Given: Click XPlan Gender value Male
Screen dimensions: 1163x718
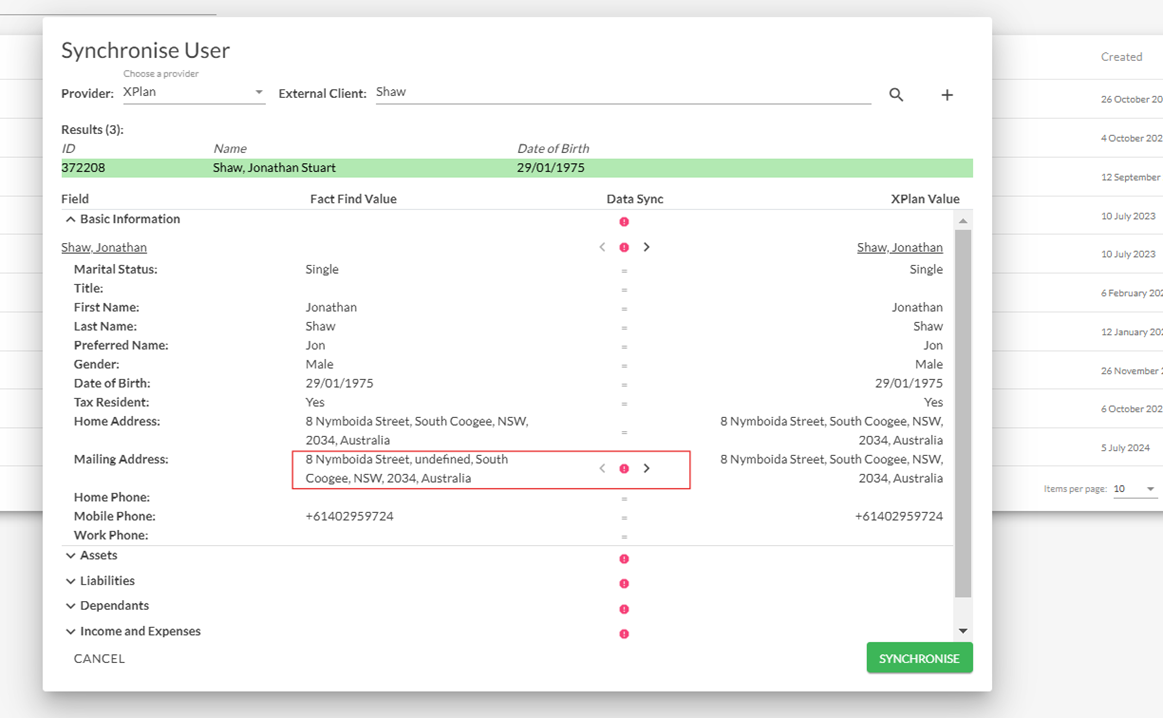Looking at the screenshot, I should [x=929, y=364].
